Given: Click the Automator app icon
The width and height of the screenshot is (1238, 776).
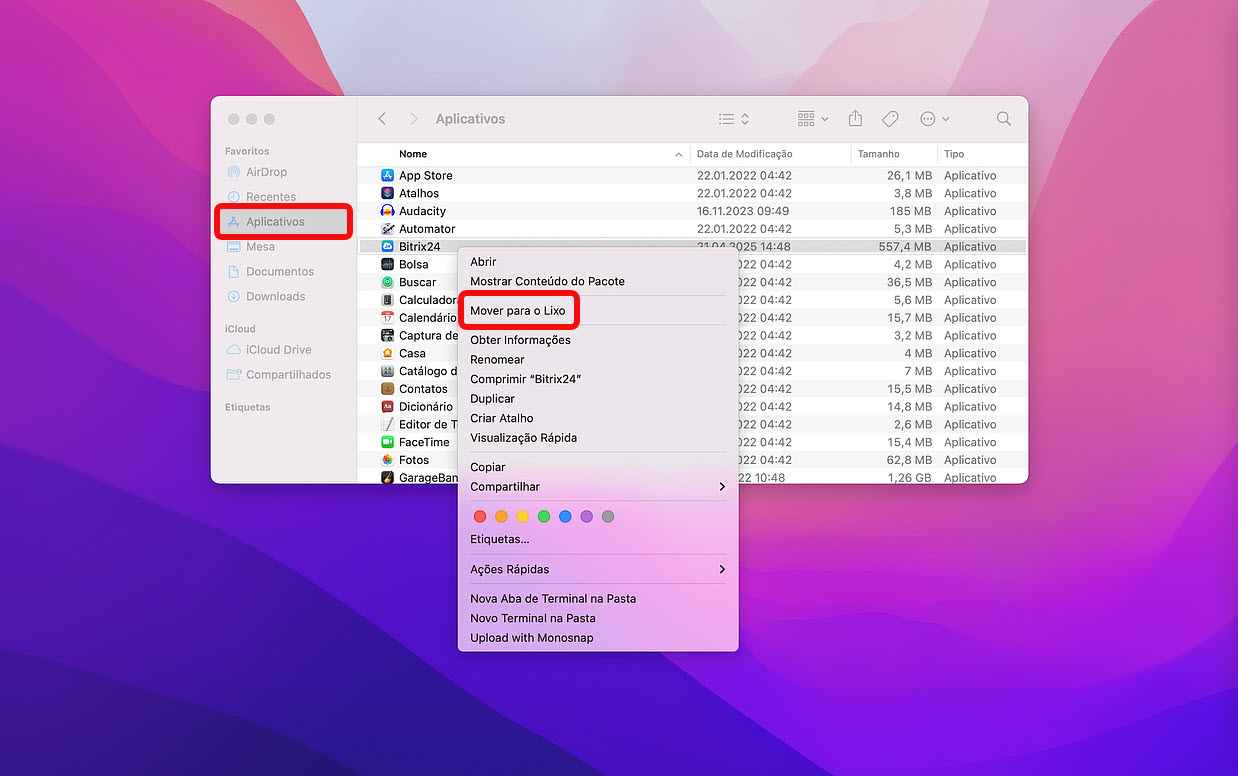Looking at the screenshot, I should tap(388, 229).
